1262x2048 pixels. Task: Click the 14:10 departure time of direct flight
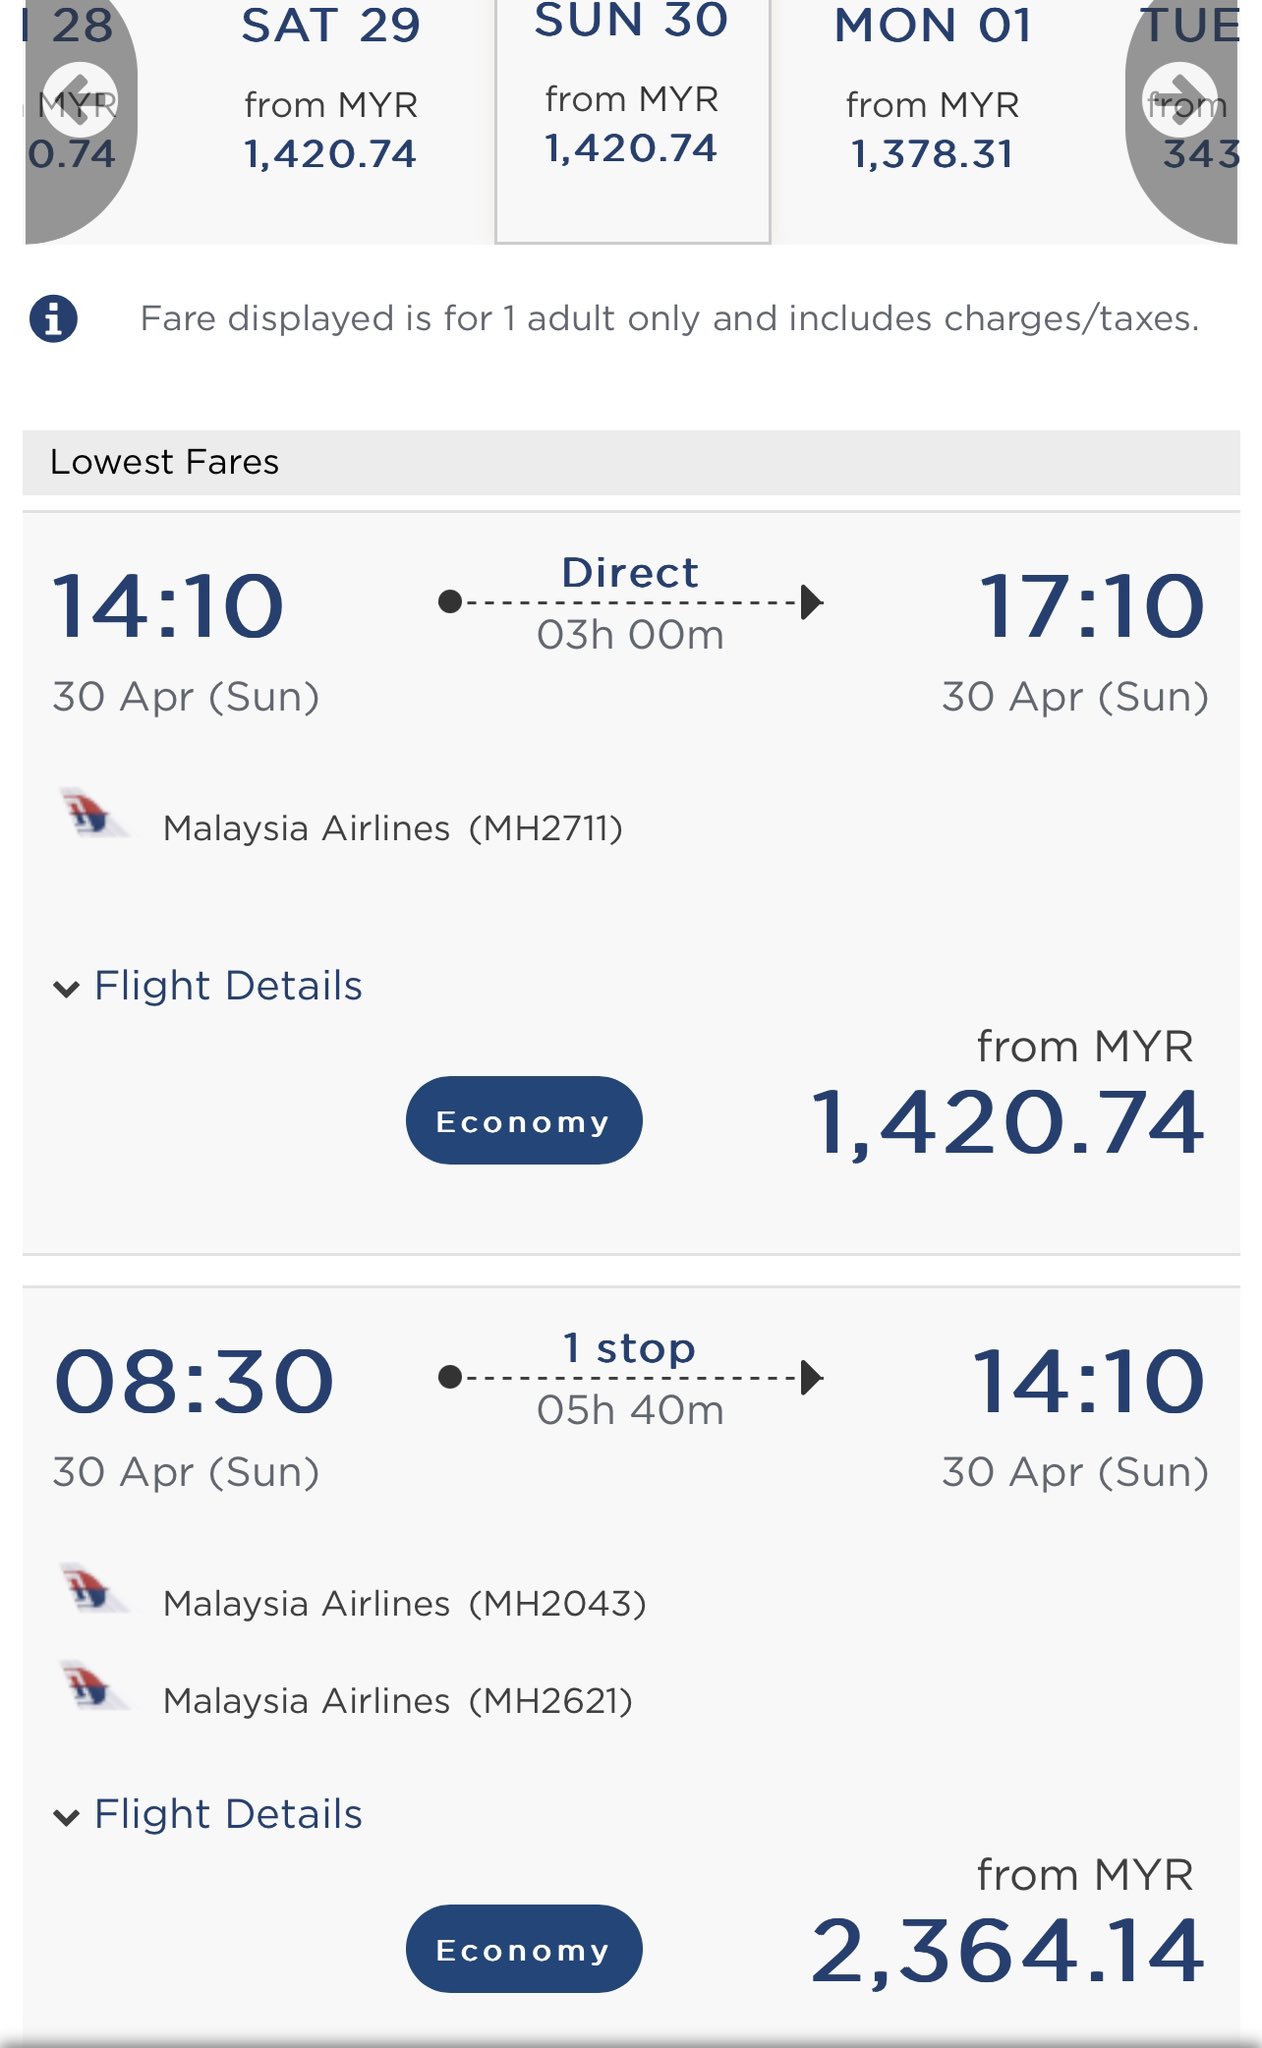[168, 606]
